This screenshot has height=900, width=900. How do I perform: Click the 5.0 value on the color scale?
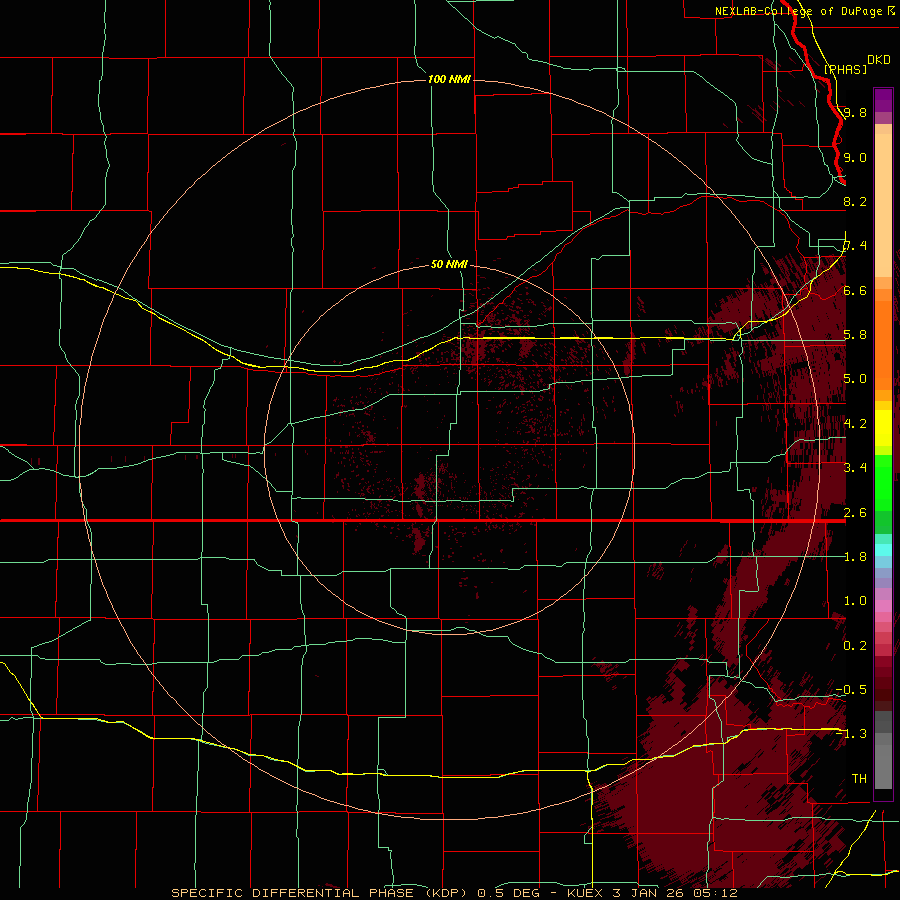click(855, 379)
